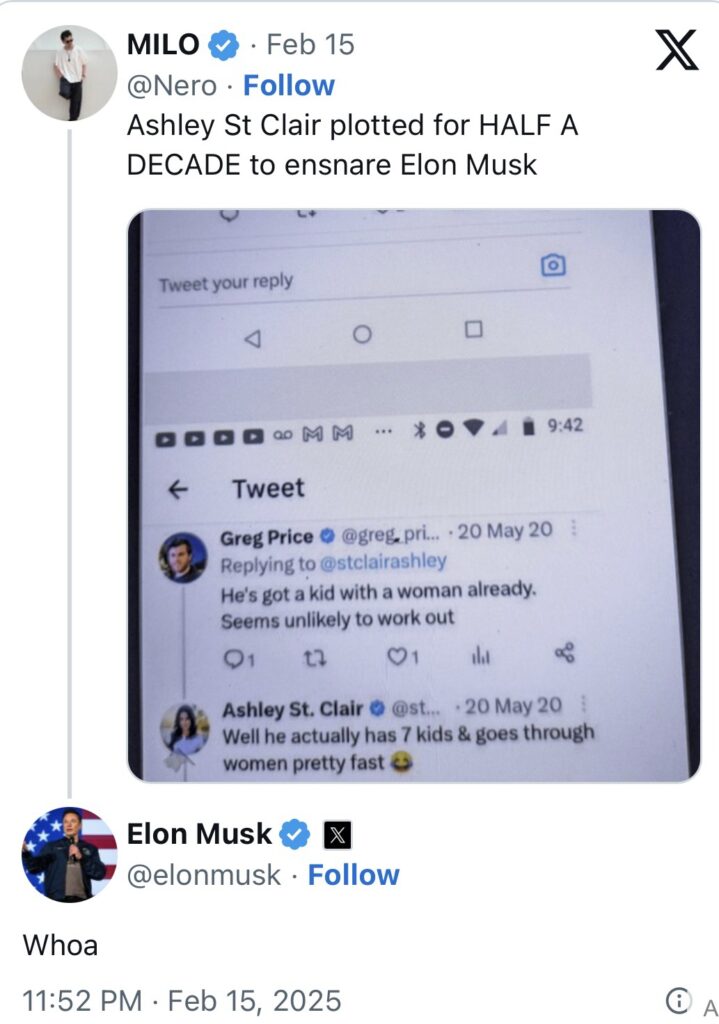
Task: Follow the @elonmusk account
Action: (x=353, y=875)
